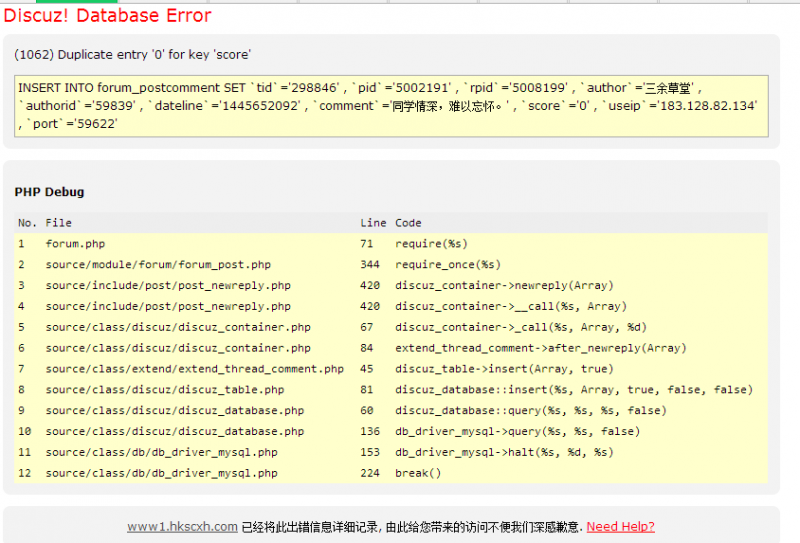Click line number 136 cell
Viewport: 800px width, 543px height.
pos(370,431)
